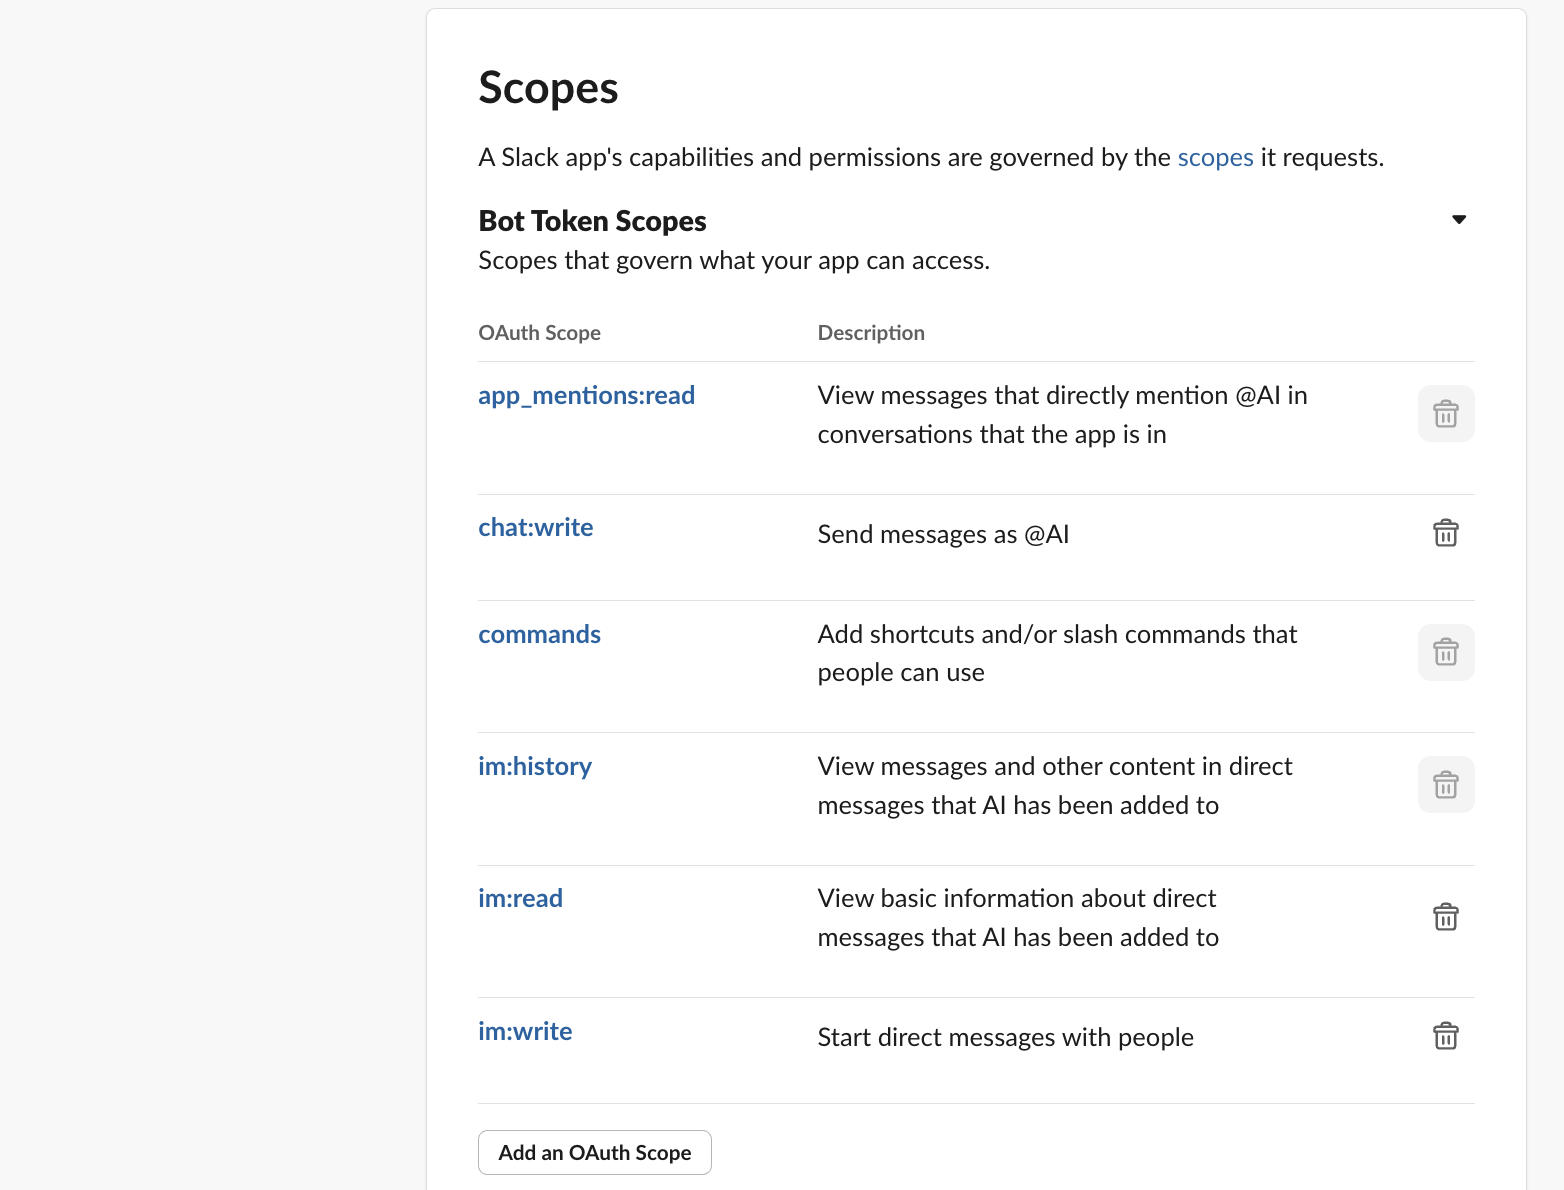Collapse the Bot Token Scopes section
1564x1190 pixels.
pyautogui.click(x=1459, y=218)
